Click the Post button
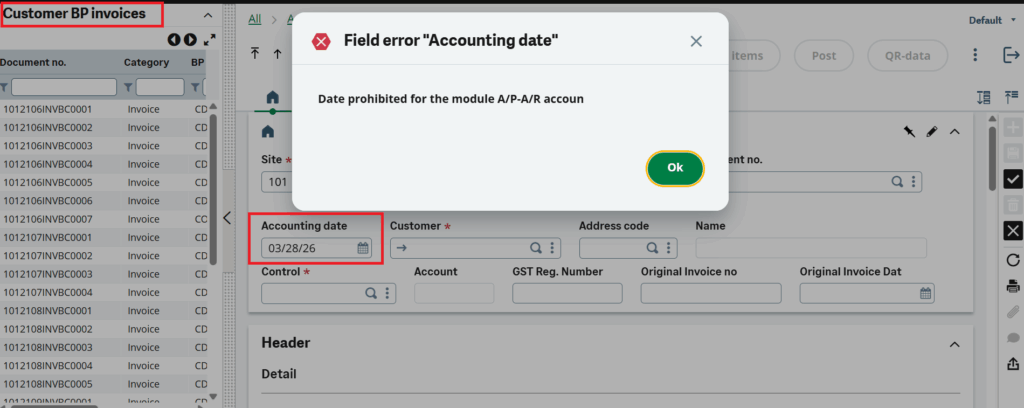Image resolution: width=1024 pixels, height=408 pixels. click(x=823, y=56)
